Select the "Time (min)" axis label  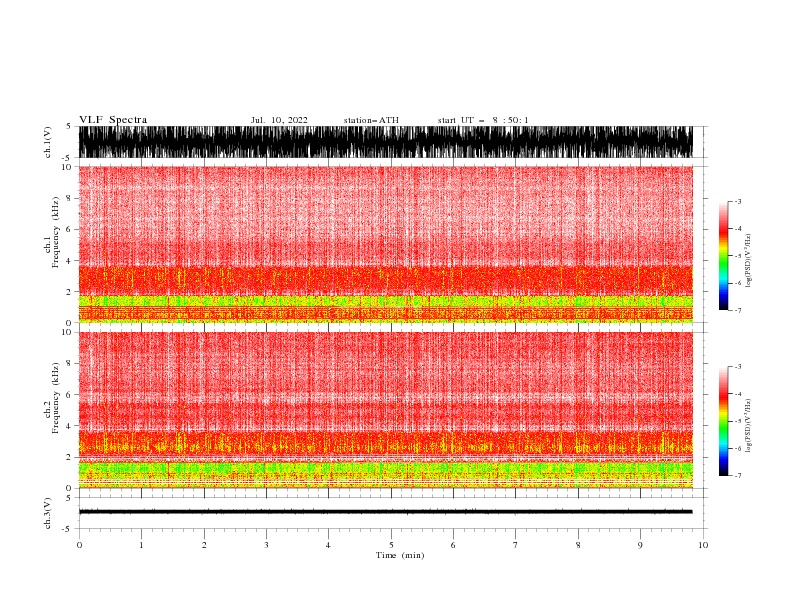pyautogui.click(x=400, y=555)
